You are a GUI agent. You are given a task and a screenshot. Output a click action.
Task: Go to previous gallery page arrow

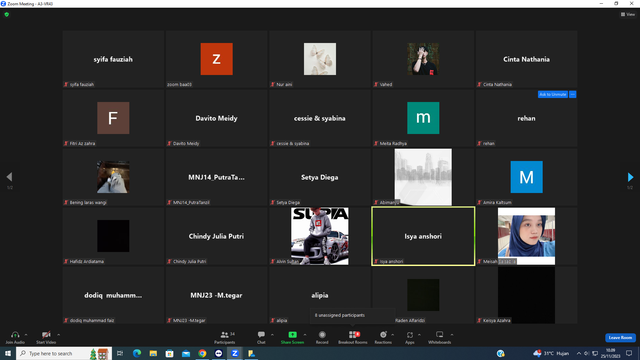[x=9, y=177]
